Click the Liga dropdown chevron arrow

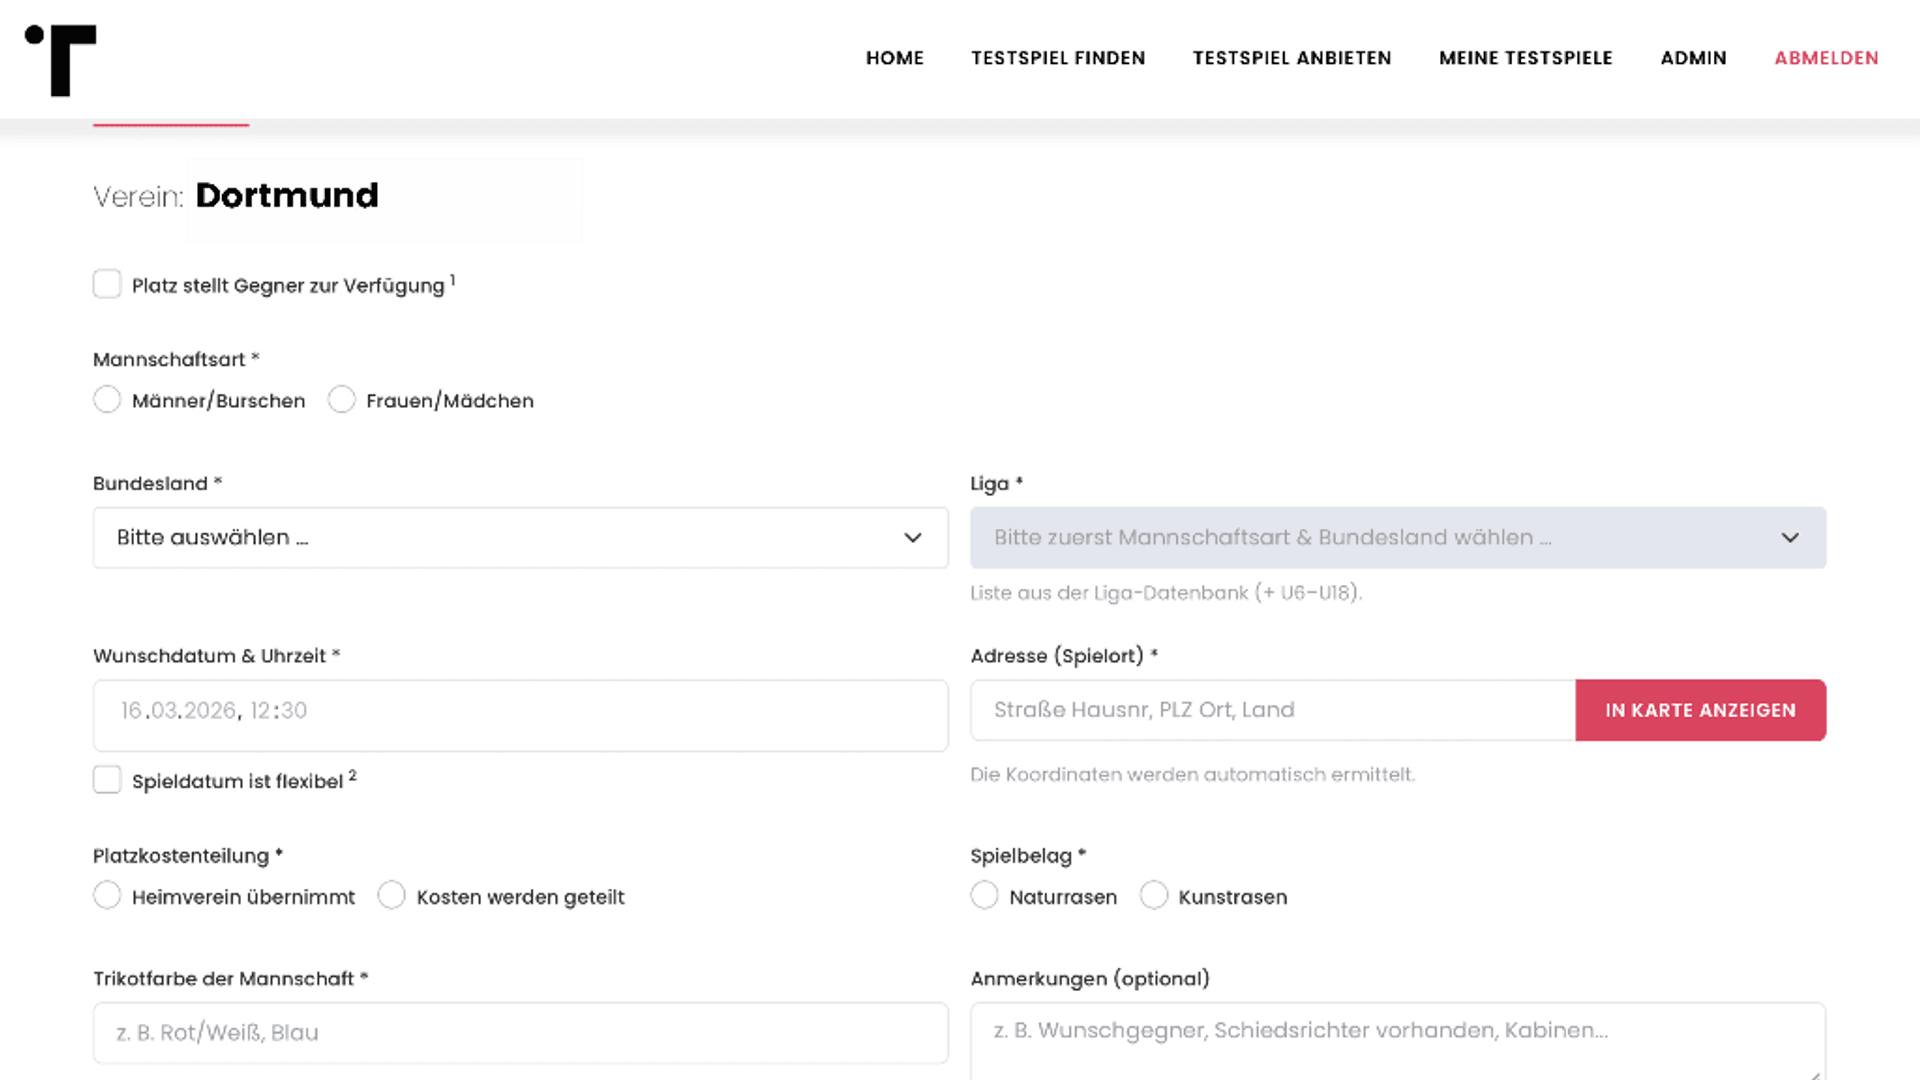(1789, 538)
